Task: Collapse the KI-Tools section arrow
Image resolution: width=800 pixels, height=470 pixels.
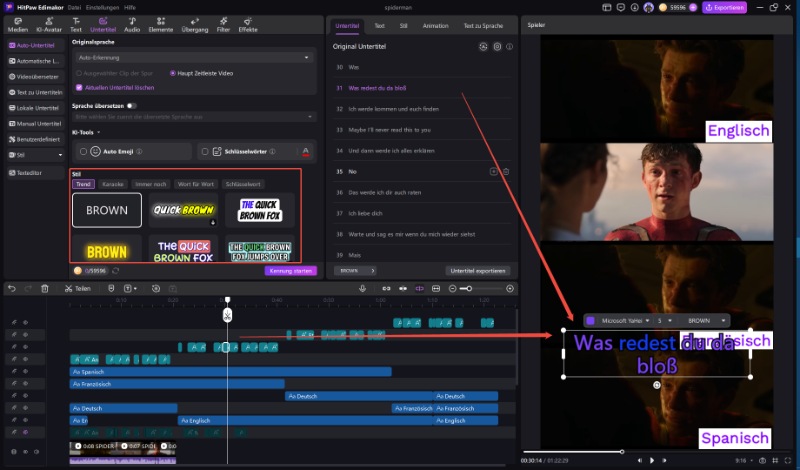Action: pos(98,132)
